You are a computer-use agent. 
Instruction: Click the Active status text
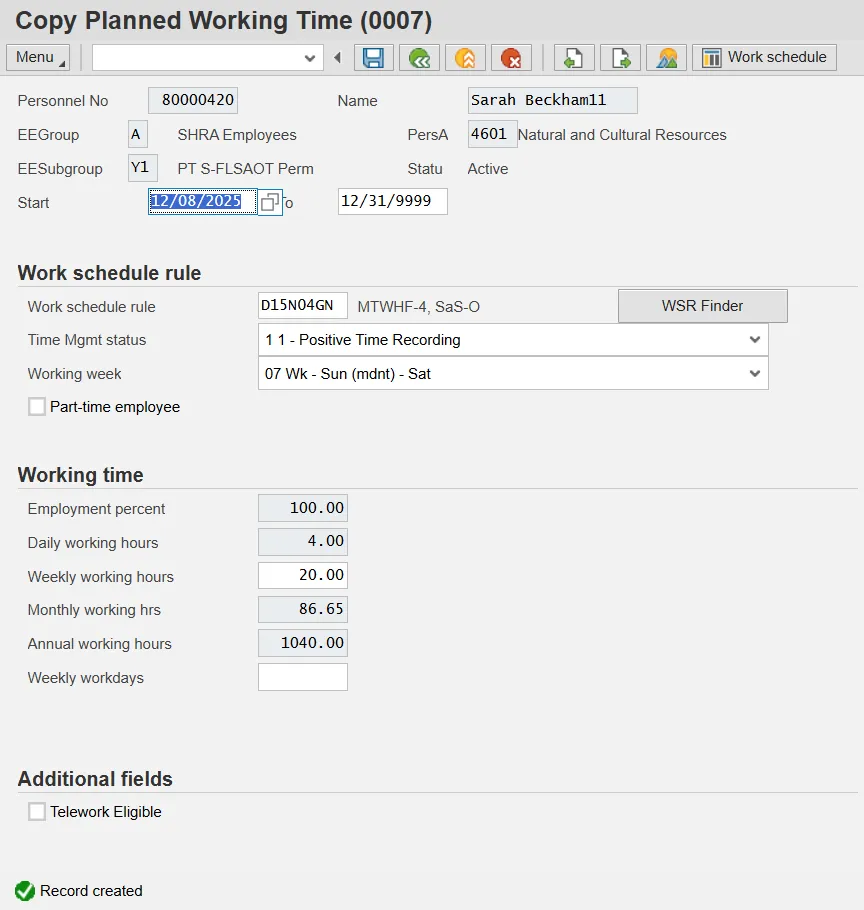pyautogui.click(x=488, y=169)
